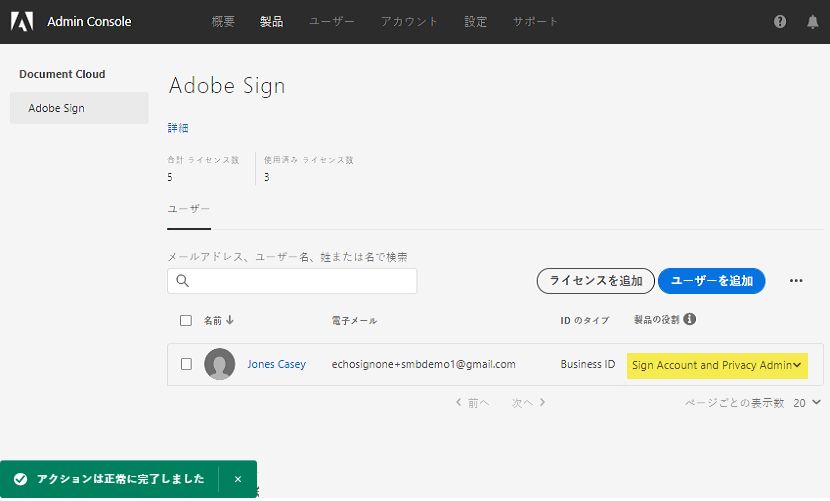Click Jones Casey's avatar icon
The image size is (830, 501).
(220, 364)
